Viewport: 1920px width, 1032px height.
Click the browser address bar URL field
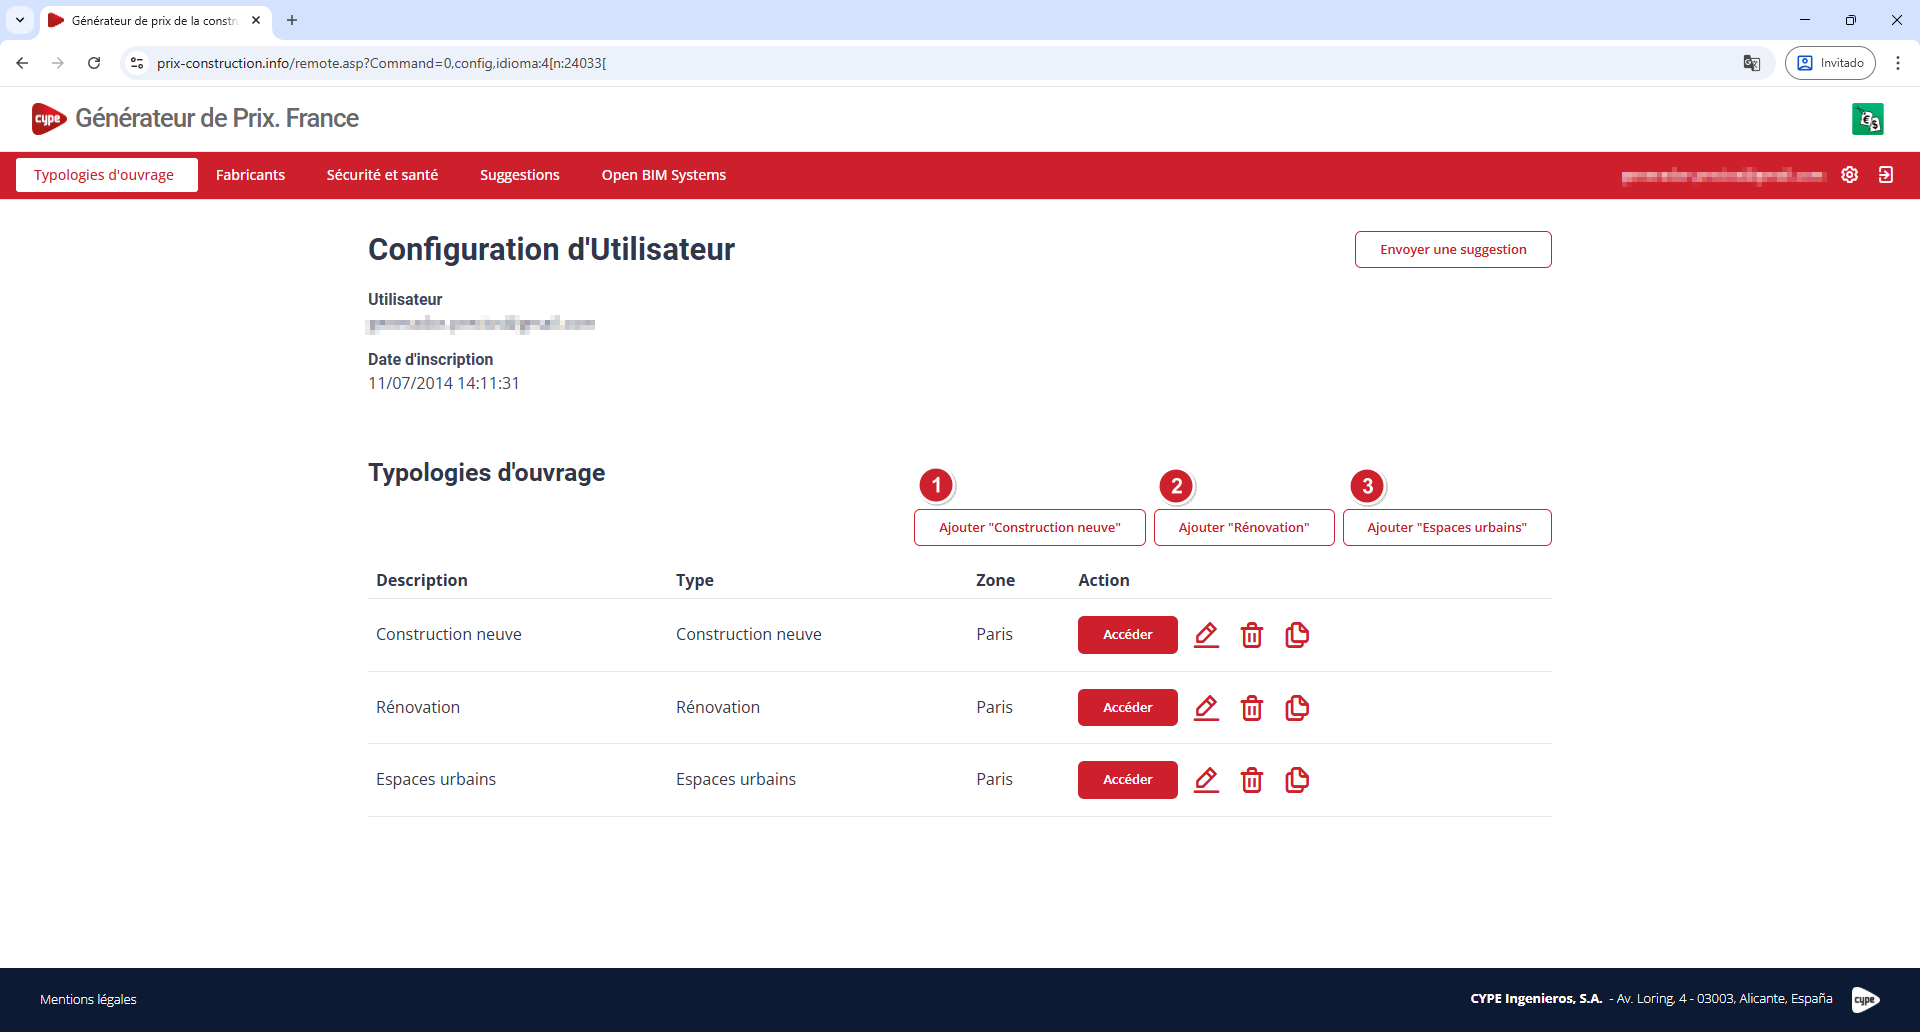(900, 63)
